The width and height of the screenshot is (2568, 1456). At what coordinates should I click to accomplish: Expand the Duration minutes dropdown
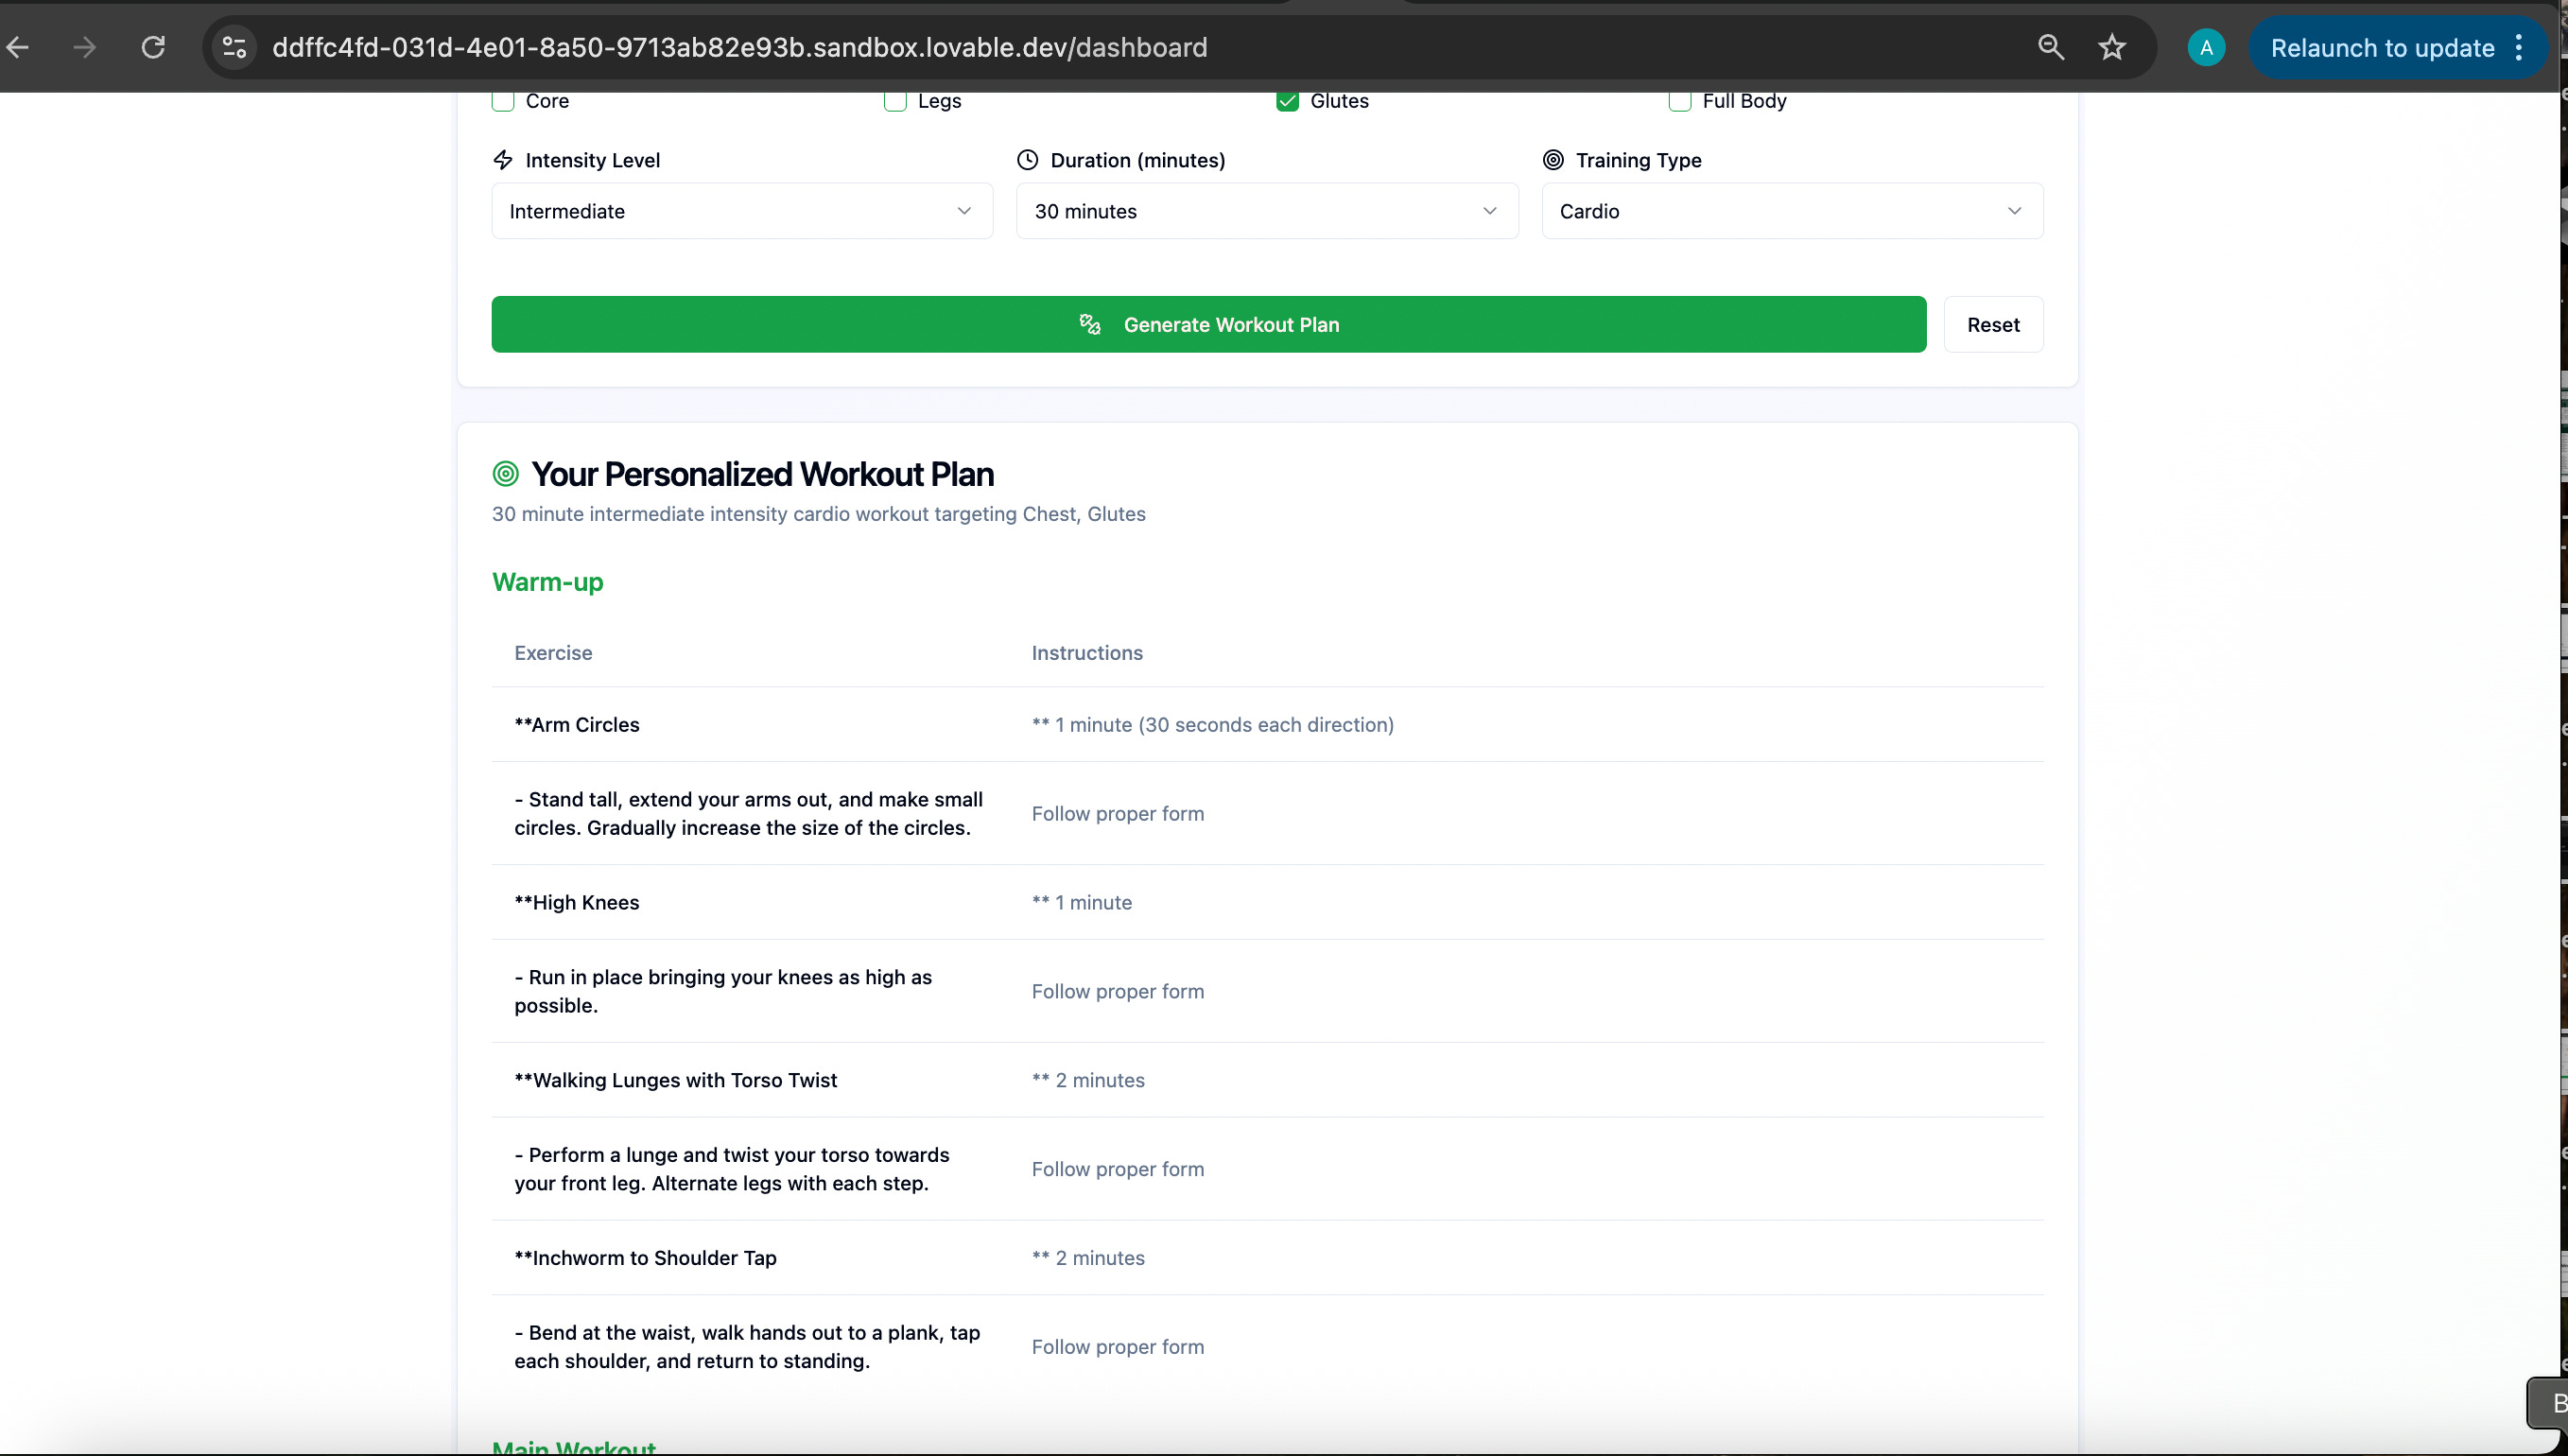[1266, 211]
